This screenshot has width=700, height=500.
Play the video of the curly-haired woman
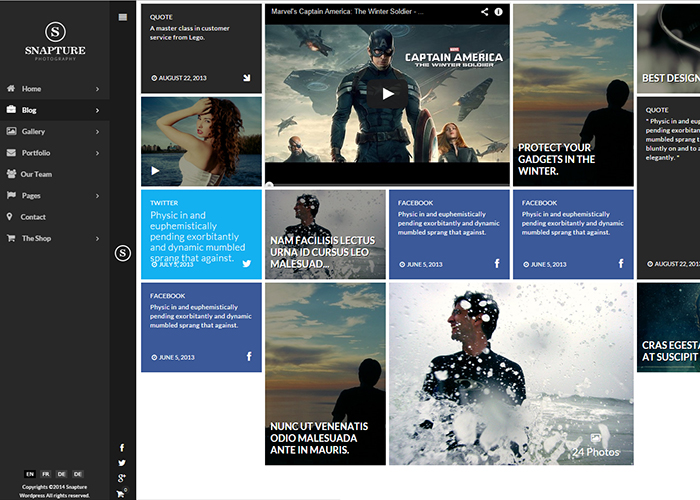pos(155,171)
